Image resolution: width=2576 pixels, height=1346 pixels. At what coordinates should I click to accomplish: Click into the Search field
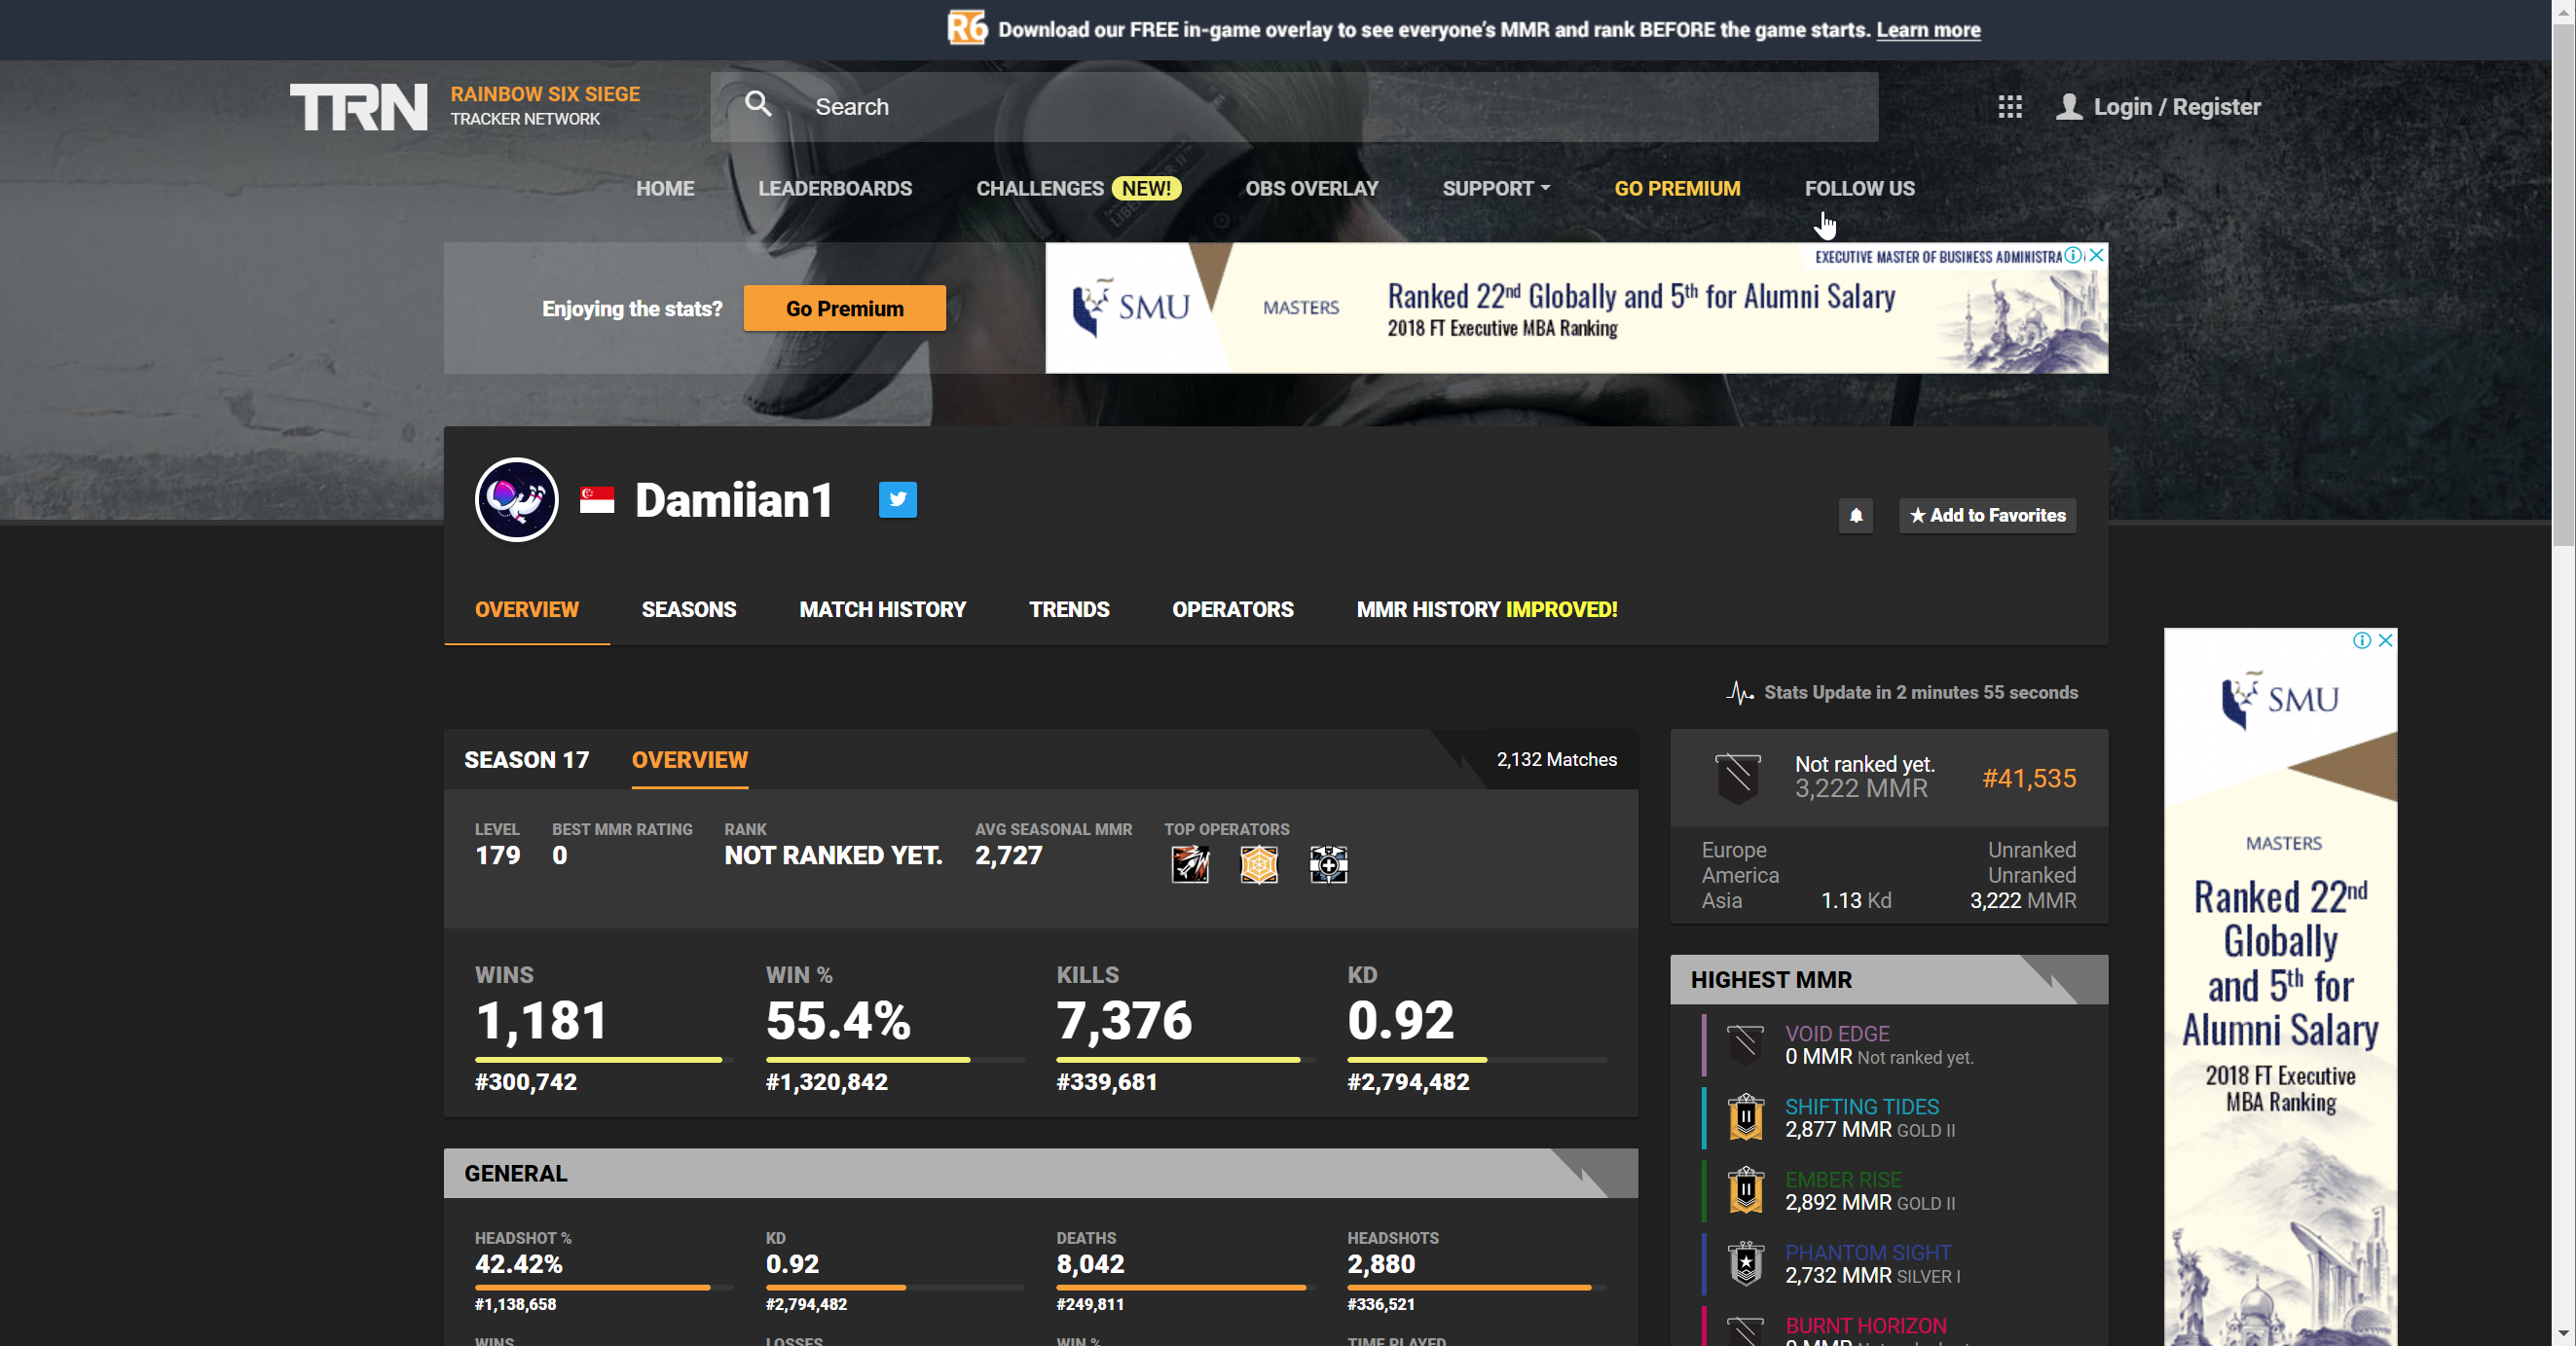(x=1300, y=107)
